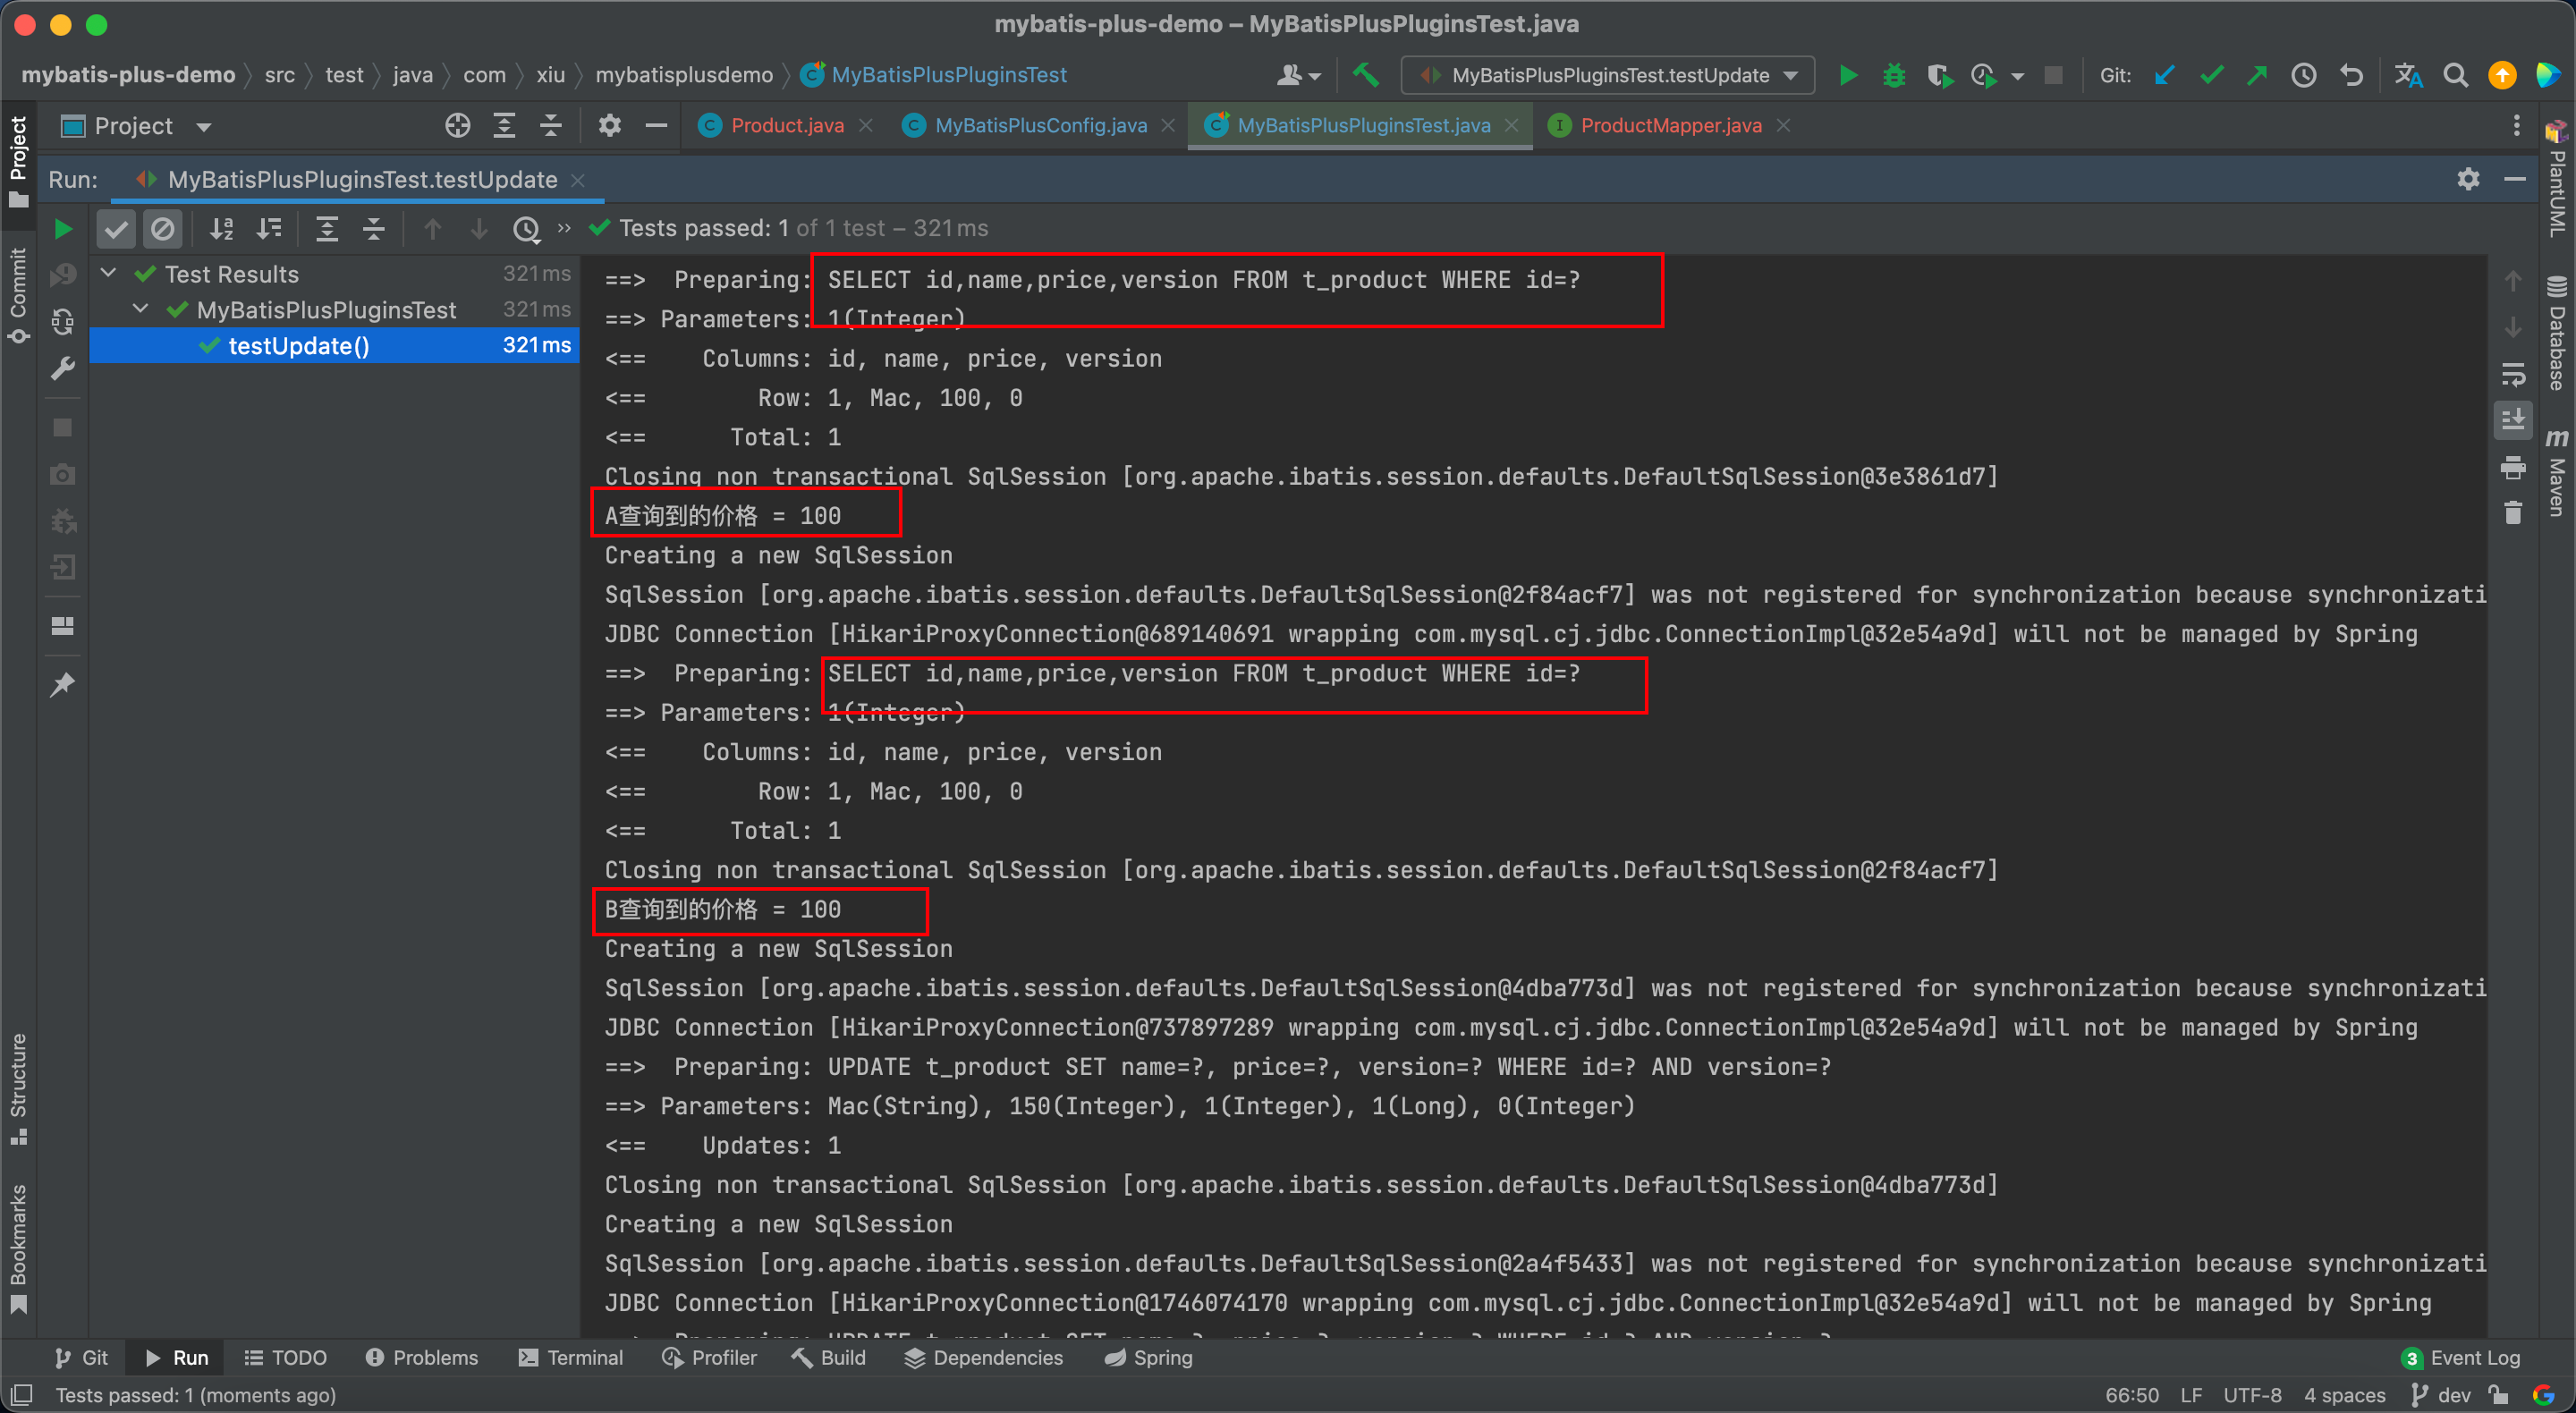Viewport: 2576px width, 1413px height.
Task: Open the profiler run options dropdown arrow
Action: (x=2018, y=76)
